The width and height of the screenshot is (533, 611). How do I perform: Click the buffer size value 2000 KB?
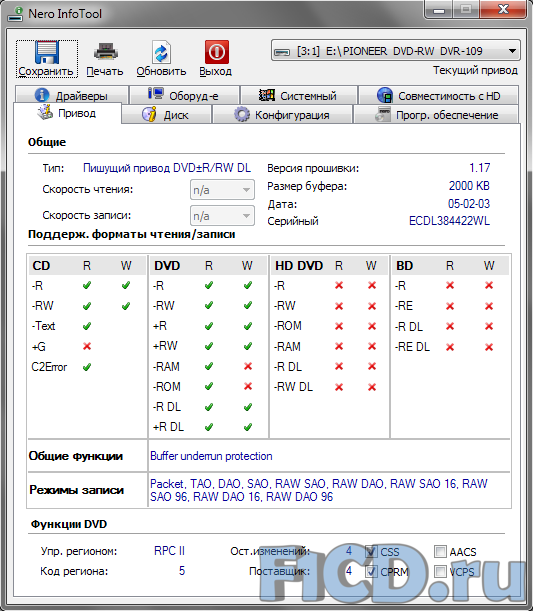click(x=469, y=186)
